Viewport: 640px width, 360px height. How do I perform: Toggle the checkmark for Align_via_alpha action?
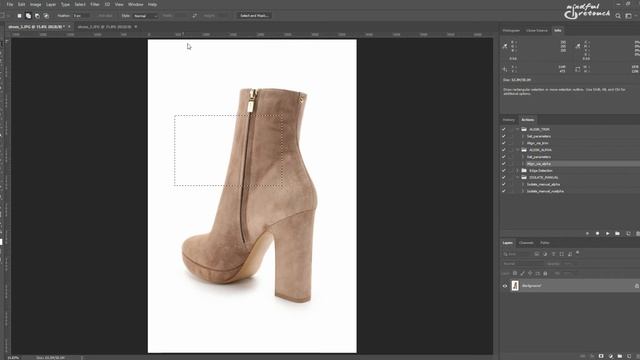[504, 164]
